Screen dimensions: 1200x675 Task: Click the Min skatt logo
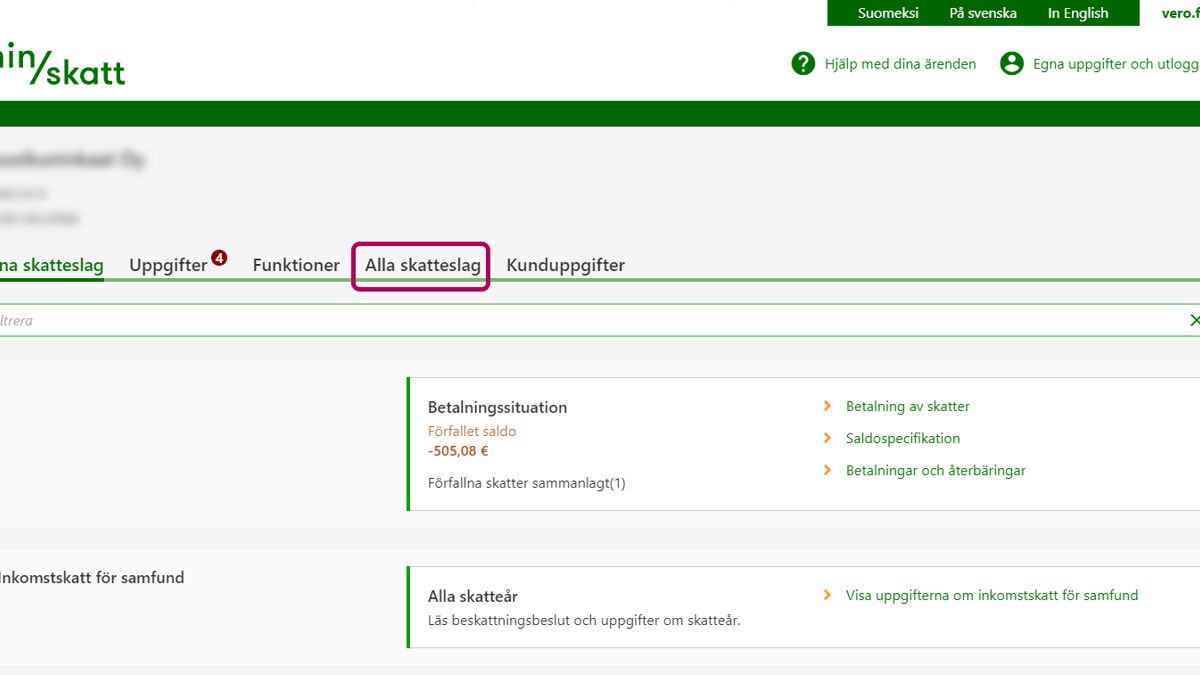[62, 65]
